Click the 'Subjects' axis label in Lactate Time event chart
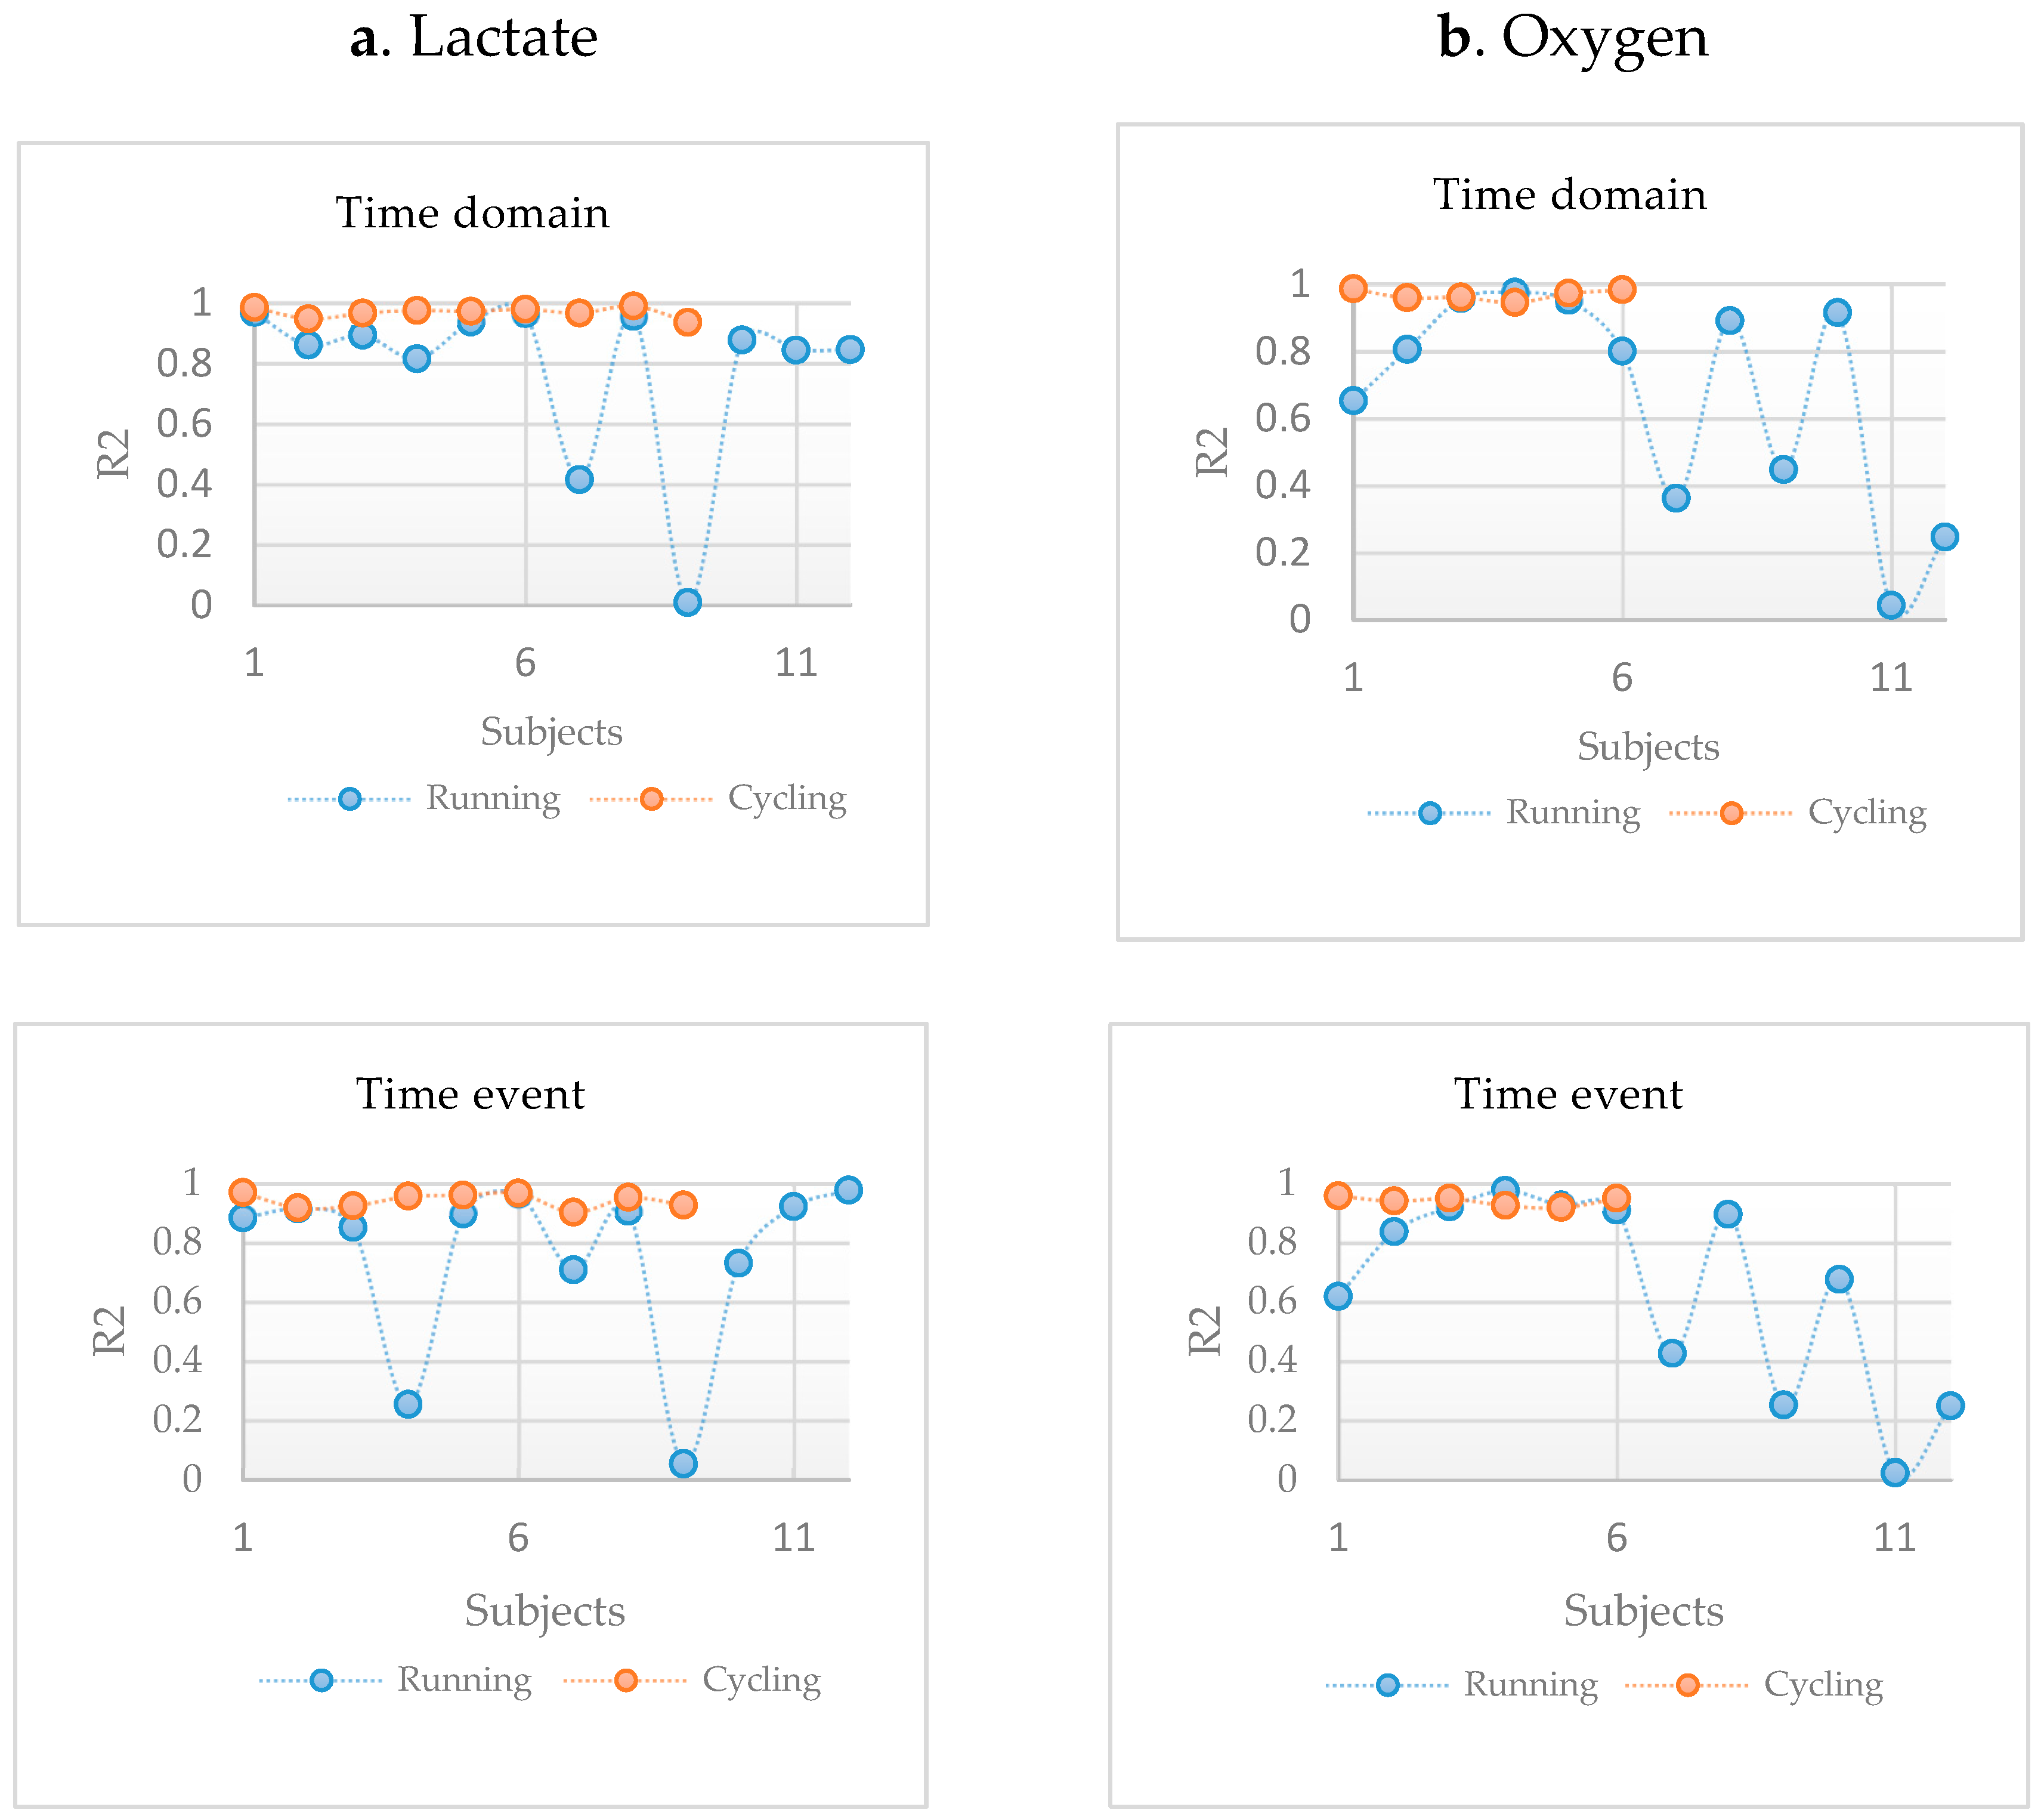Screen dimensions: 2044x1819 pyautogui.click(x=545, y=1611)
